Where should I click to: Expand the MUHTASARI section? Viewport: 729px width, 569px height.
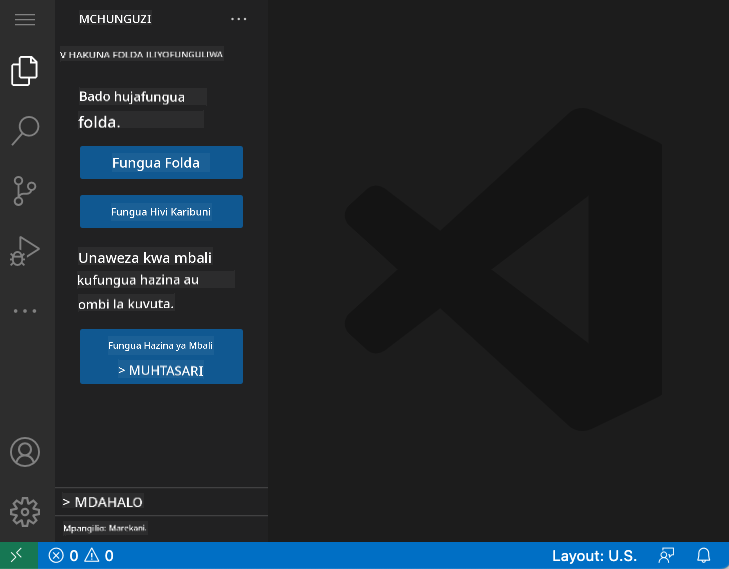[161, 370]
